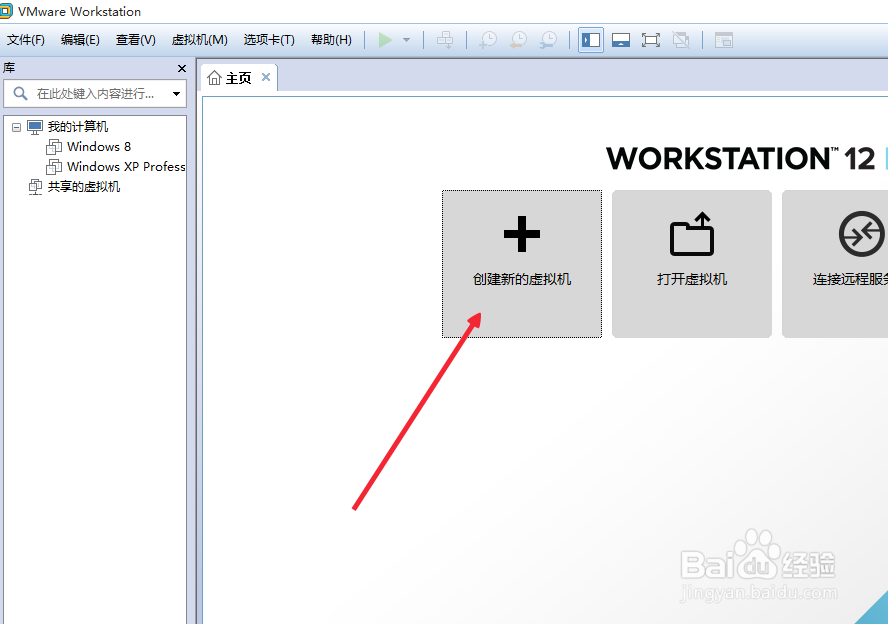Close the 主页 tab
The image size is (888, 624).
(266, 77)
